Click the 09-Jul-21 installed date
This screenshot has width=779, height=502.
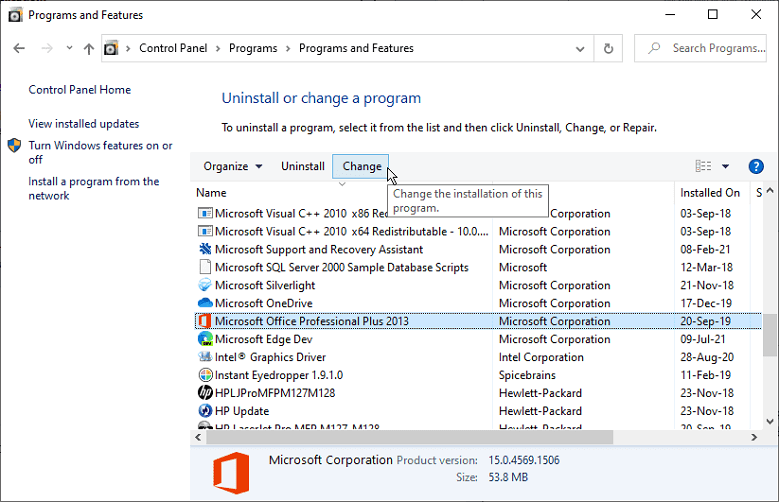[702, 339]
